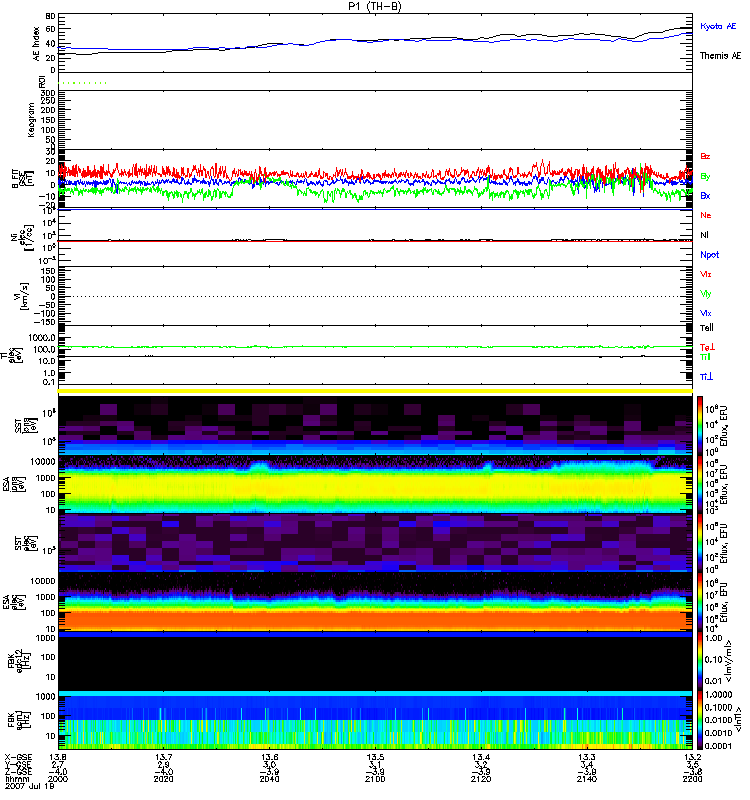
Task: Click the 2120 time tick label
Action: (481, 779)
